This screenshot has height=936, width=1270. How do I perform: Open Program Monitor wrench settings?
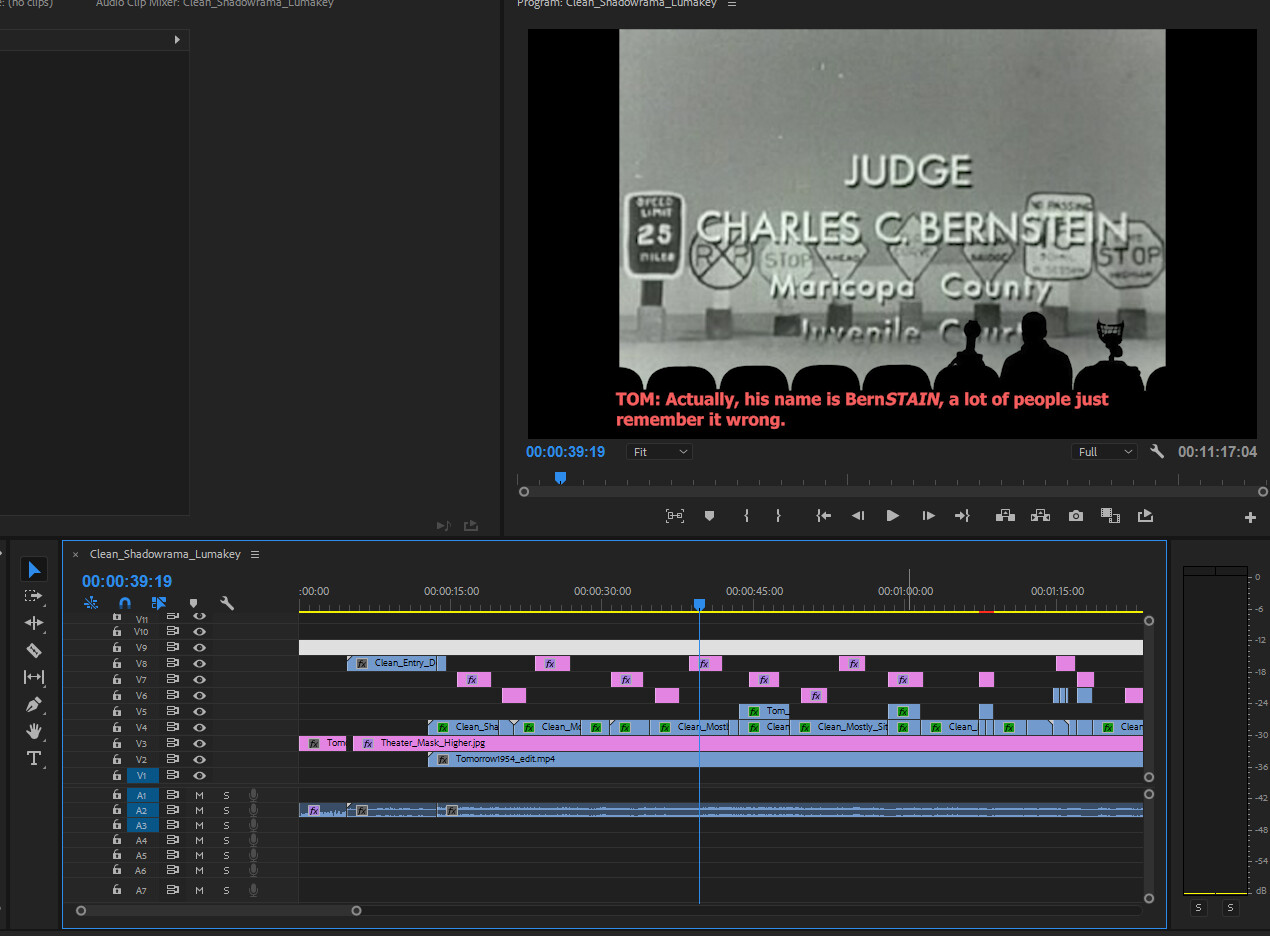coord(1157,452)
